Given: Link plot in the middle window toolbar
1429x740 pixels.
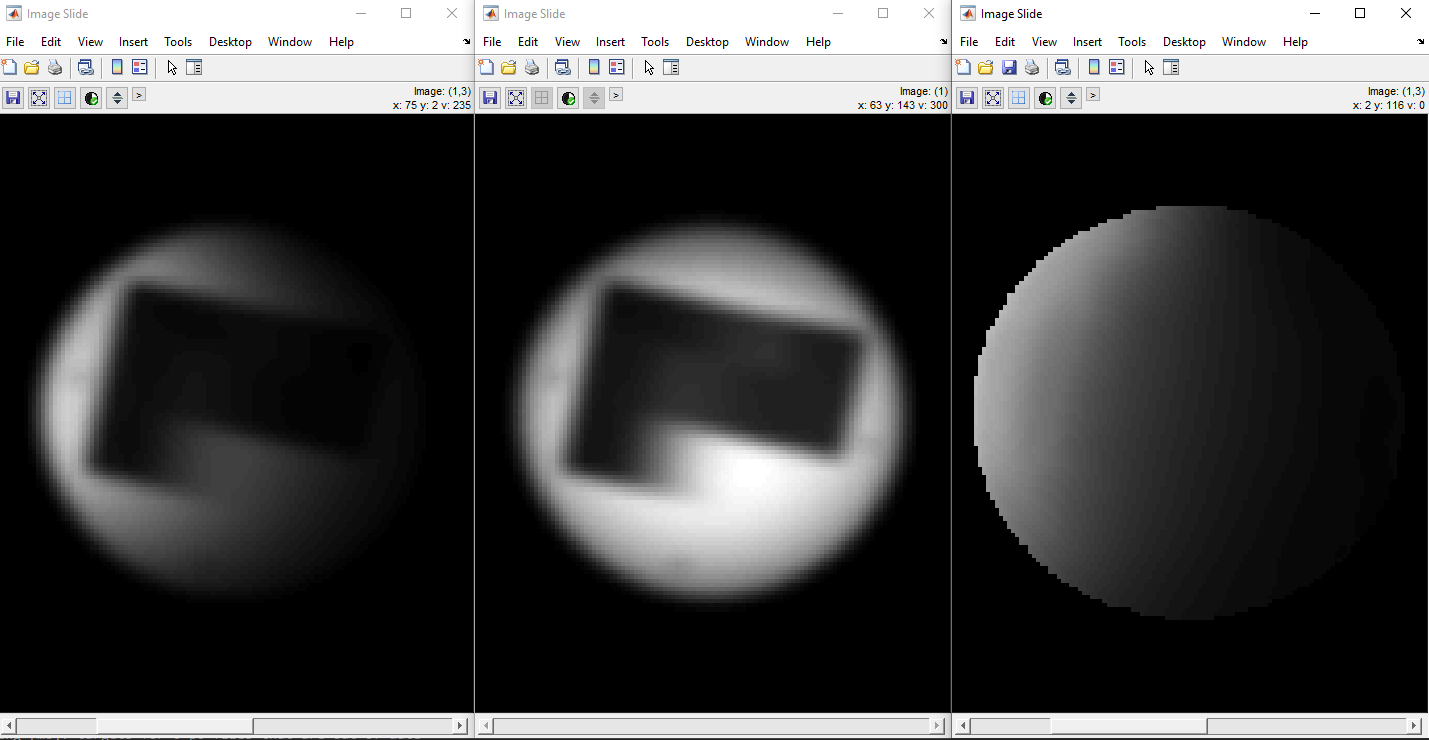Looking at the screenshot, I should click(563, 67).
